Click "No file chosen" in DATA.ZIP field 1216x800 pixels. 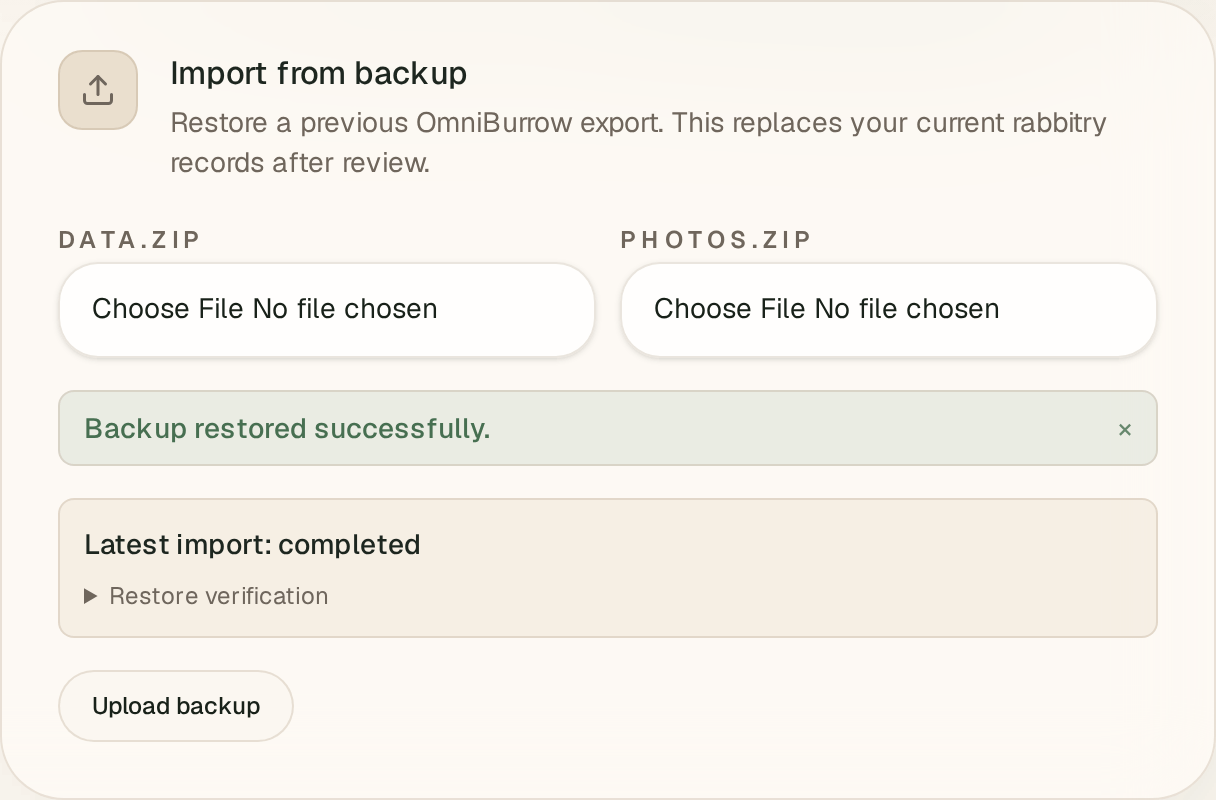coord(345,309)
